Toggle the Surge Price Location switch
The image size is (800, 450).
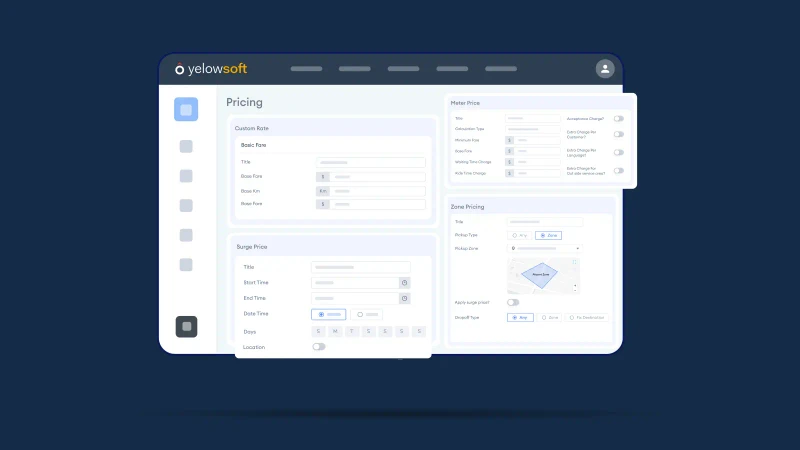coord(318,347)
